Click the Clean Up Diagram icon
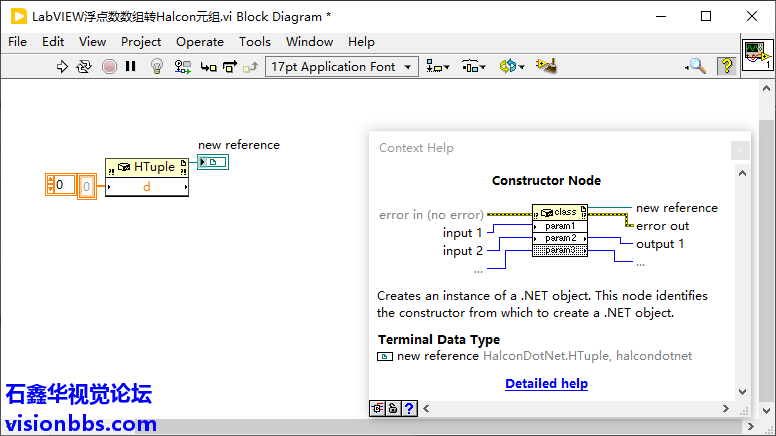The image size is (776, 436). pyautogui.click(x=545, y=67)
